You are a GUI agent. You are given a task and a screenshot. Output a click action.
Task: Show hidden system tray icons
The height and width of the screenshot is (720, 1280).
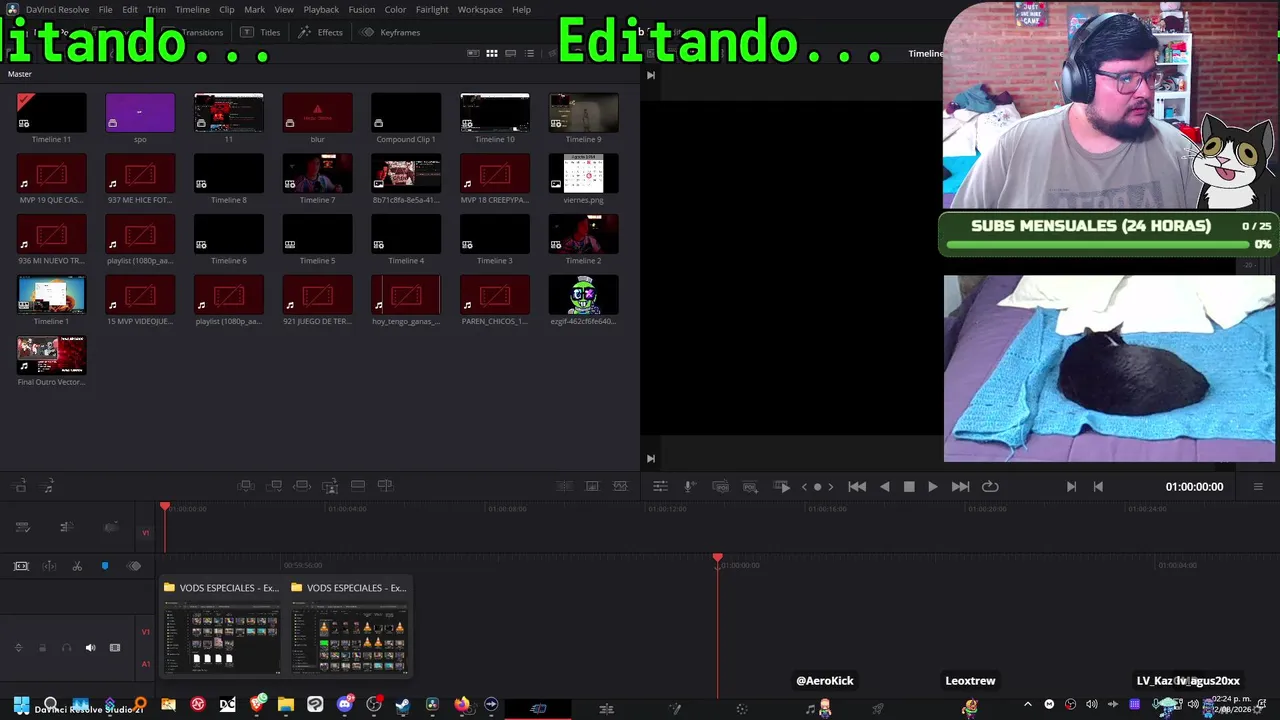point(1027,704)
